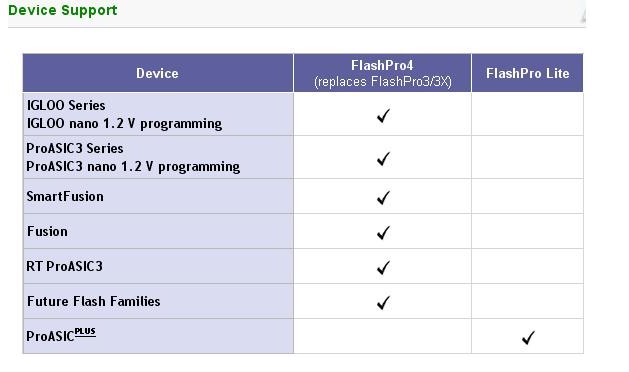Click the RT ProASIC3 row checkmark

(x=383, y=267)
